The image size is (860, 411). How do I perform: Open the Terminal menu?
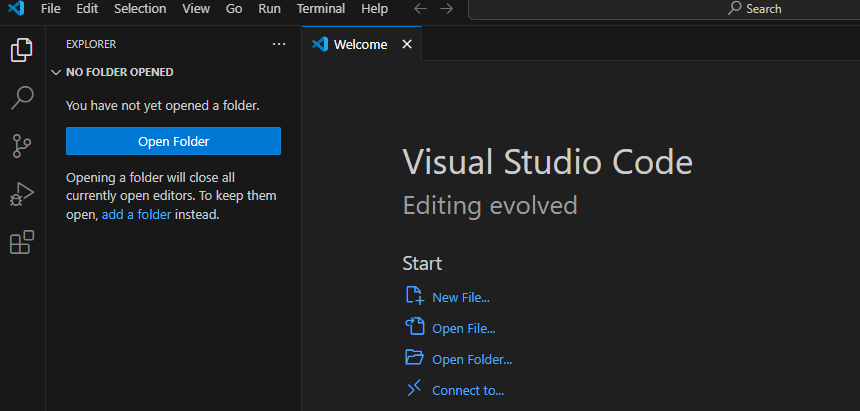tap(321, 9)
